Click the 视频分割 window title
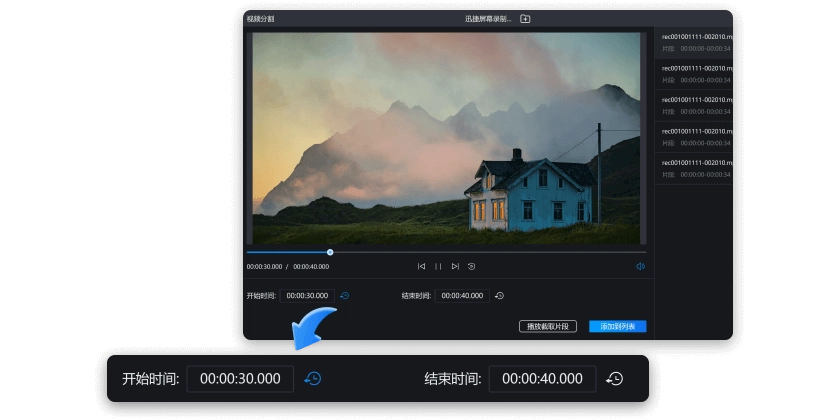The width and height of the screenshot is (840, 420). (x=260, y=19)
